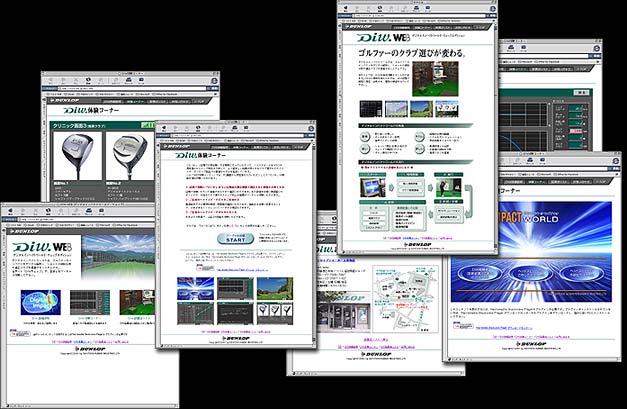The image size is (627, 409).
Task: Click the AutoFill icon in the Diw.WEB home window
Action: coord(75,211)
